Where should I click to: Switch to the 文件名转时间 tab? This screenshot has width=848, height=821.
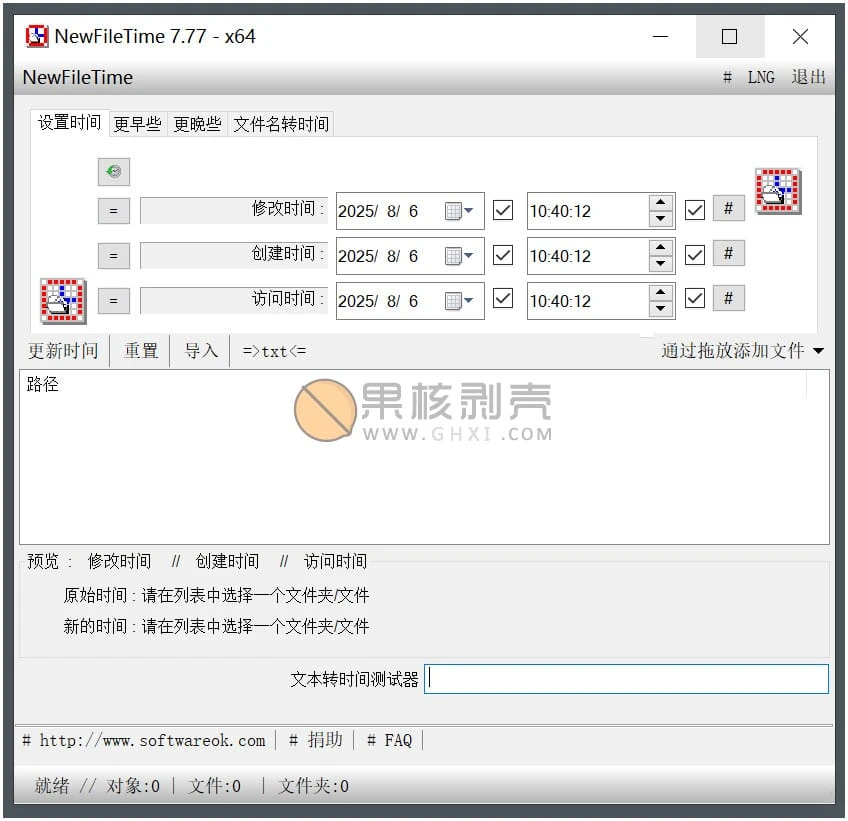281,124
